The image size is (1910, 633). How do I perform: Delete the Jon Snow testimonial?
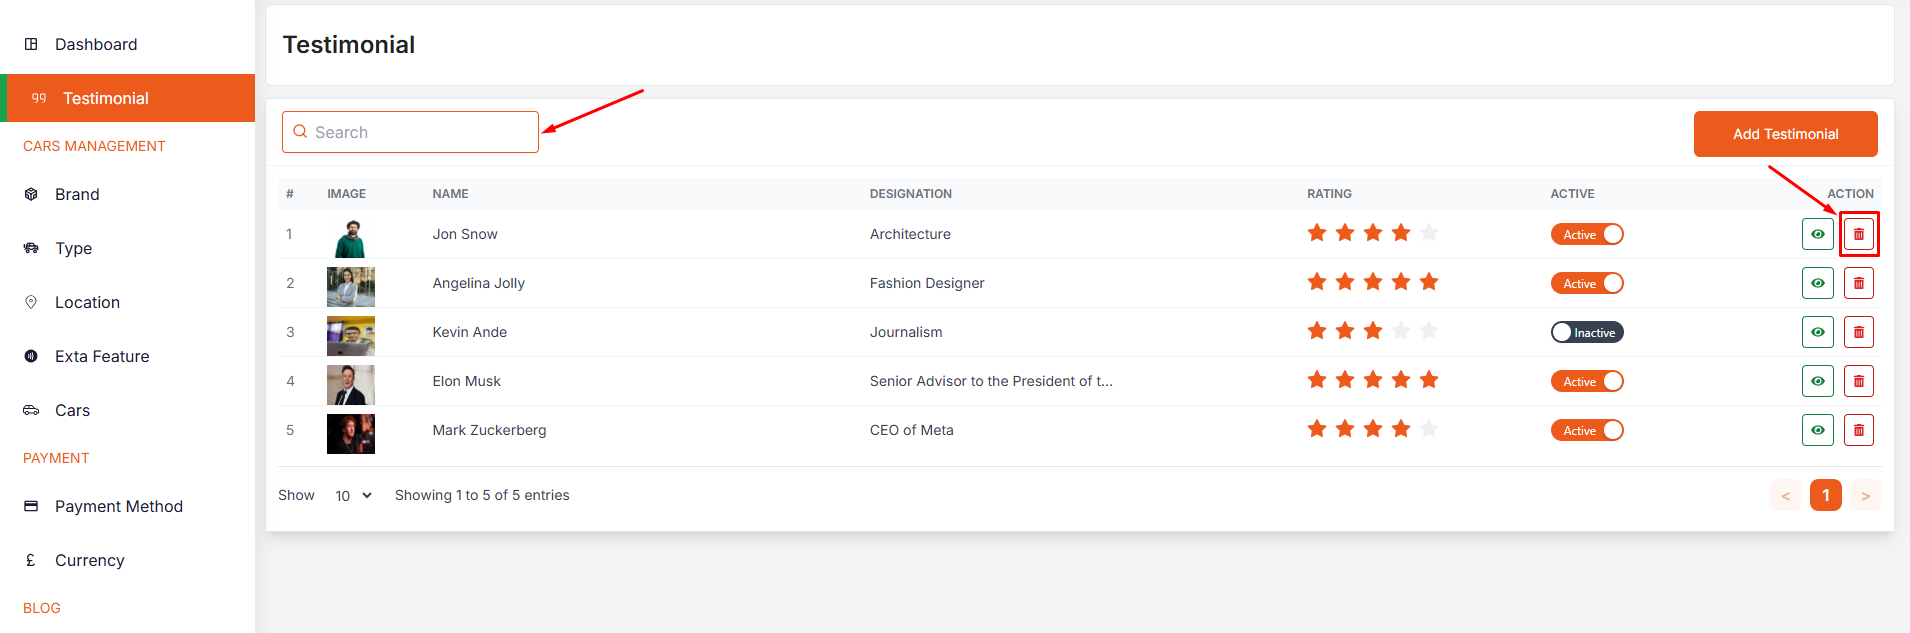[1858, 234]
